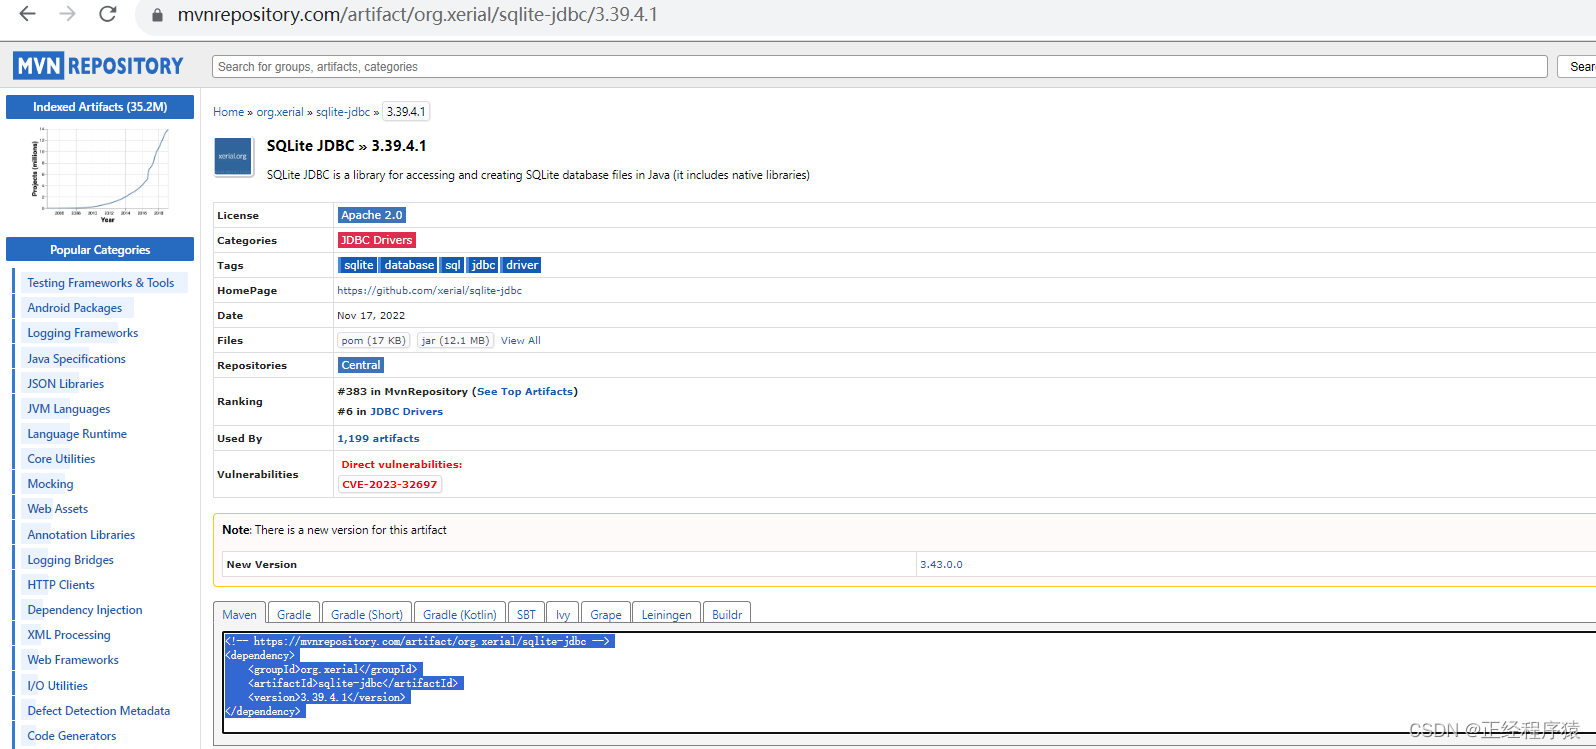Switch to the Maven tab
This screenshot has height=749, width=1596.
(x=239, y=613)
